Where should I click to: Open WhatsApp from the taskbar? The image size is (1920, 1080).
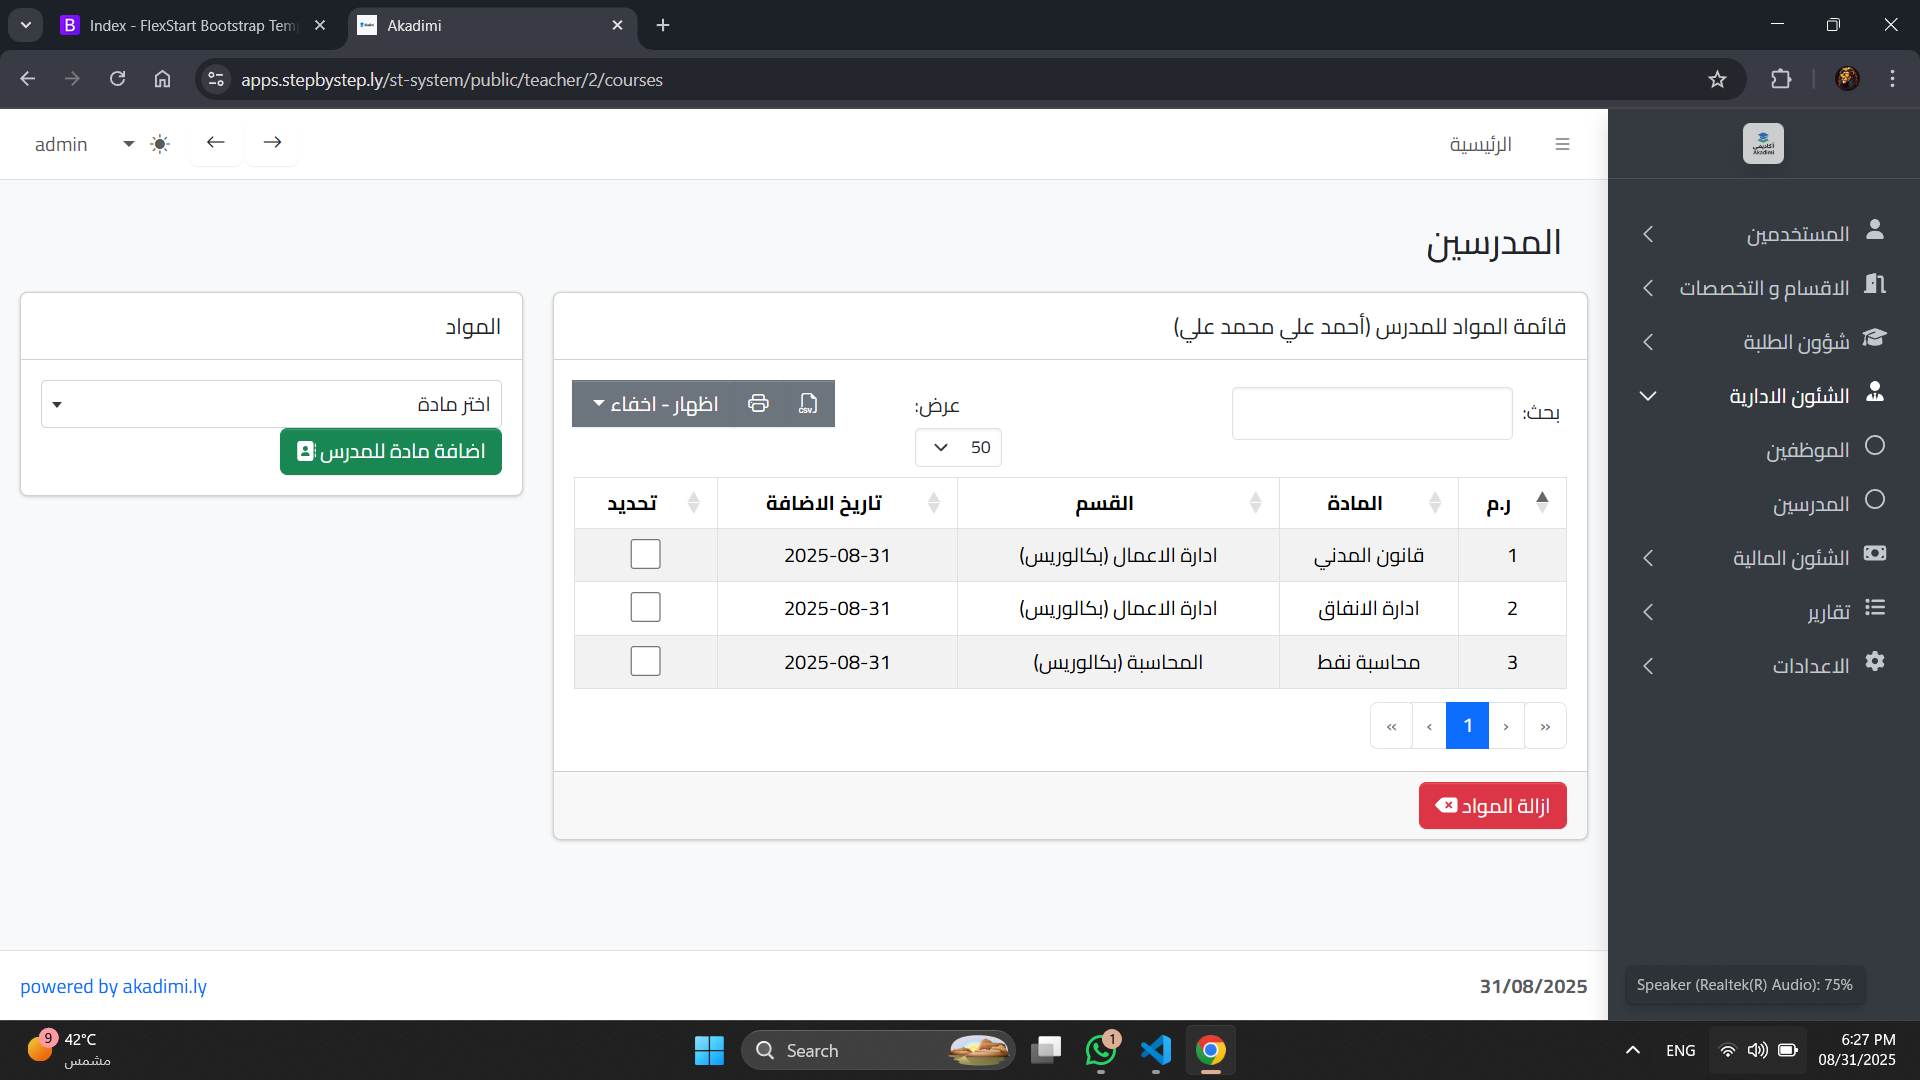[x=1100, y=1050]
